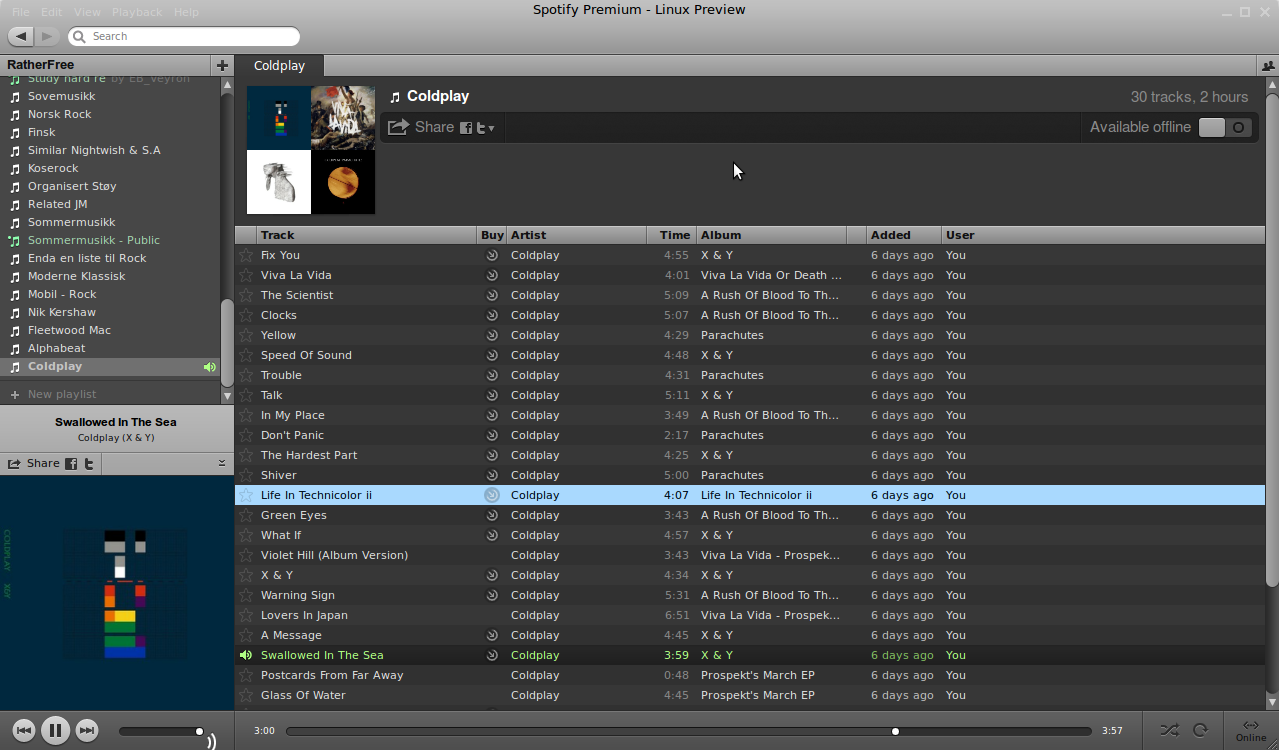Click the speaker icon beside Swallowed In The Sea

coord(246,655)
